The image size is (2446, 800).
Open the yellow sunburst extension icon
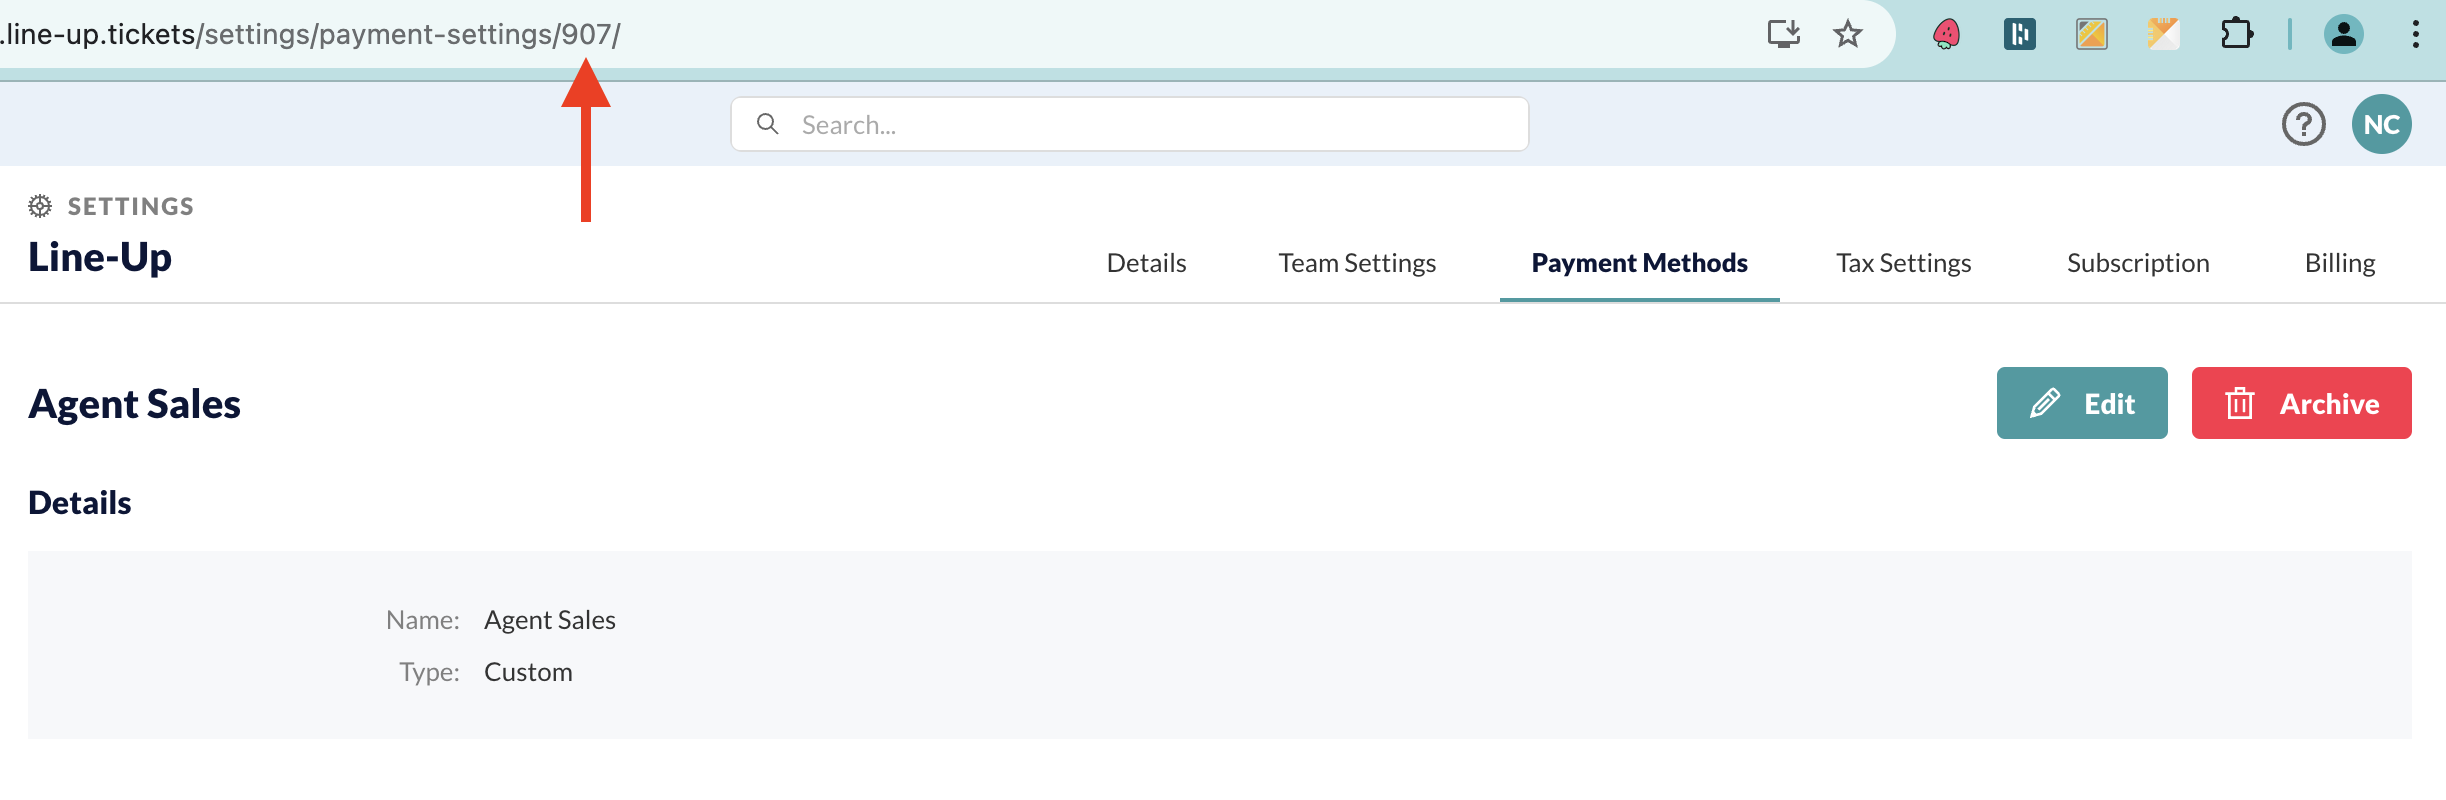point(2163,34)
